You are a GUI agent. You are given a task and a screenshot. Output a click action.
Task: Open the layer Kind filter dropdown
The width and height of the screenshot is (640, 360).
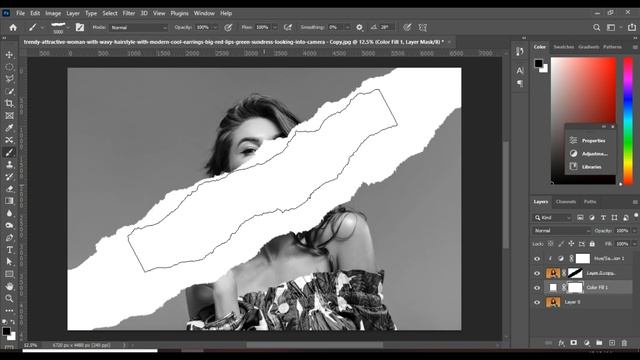553,218
